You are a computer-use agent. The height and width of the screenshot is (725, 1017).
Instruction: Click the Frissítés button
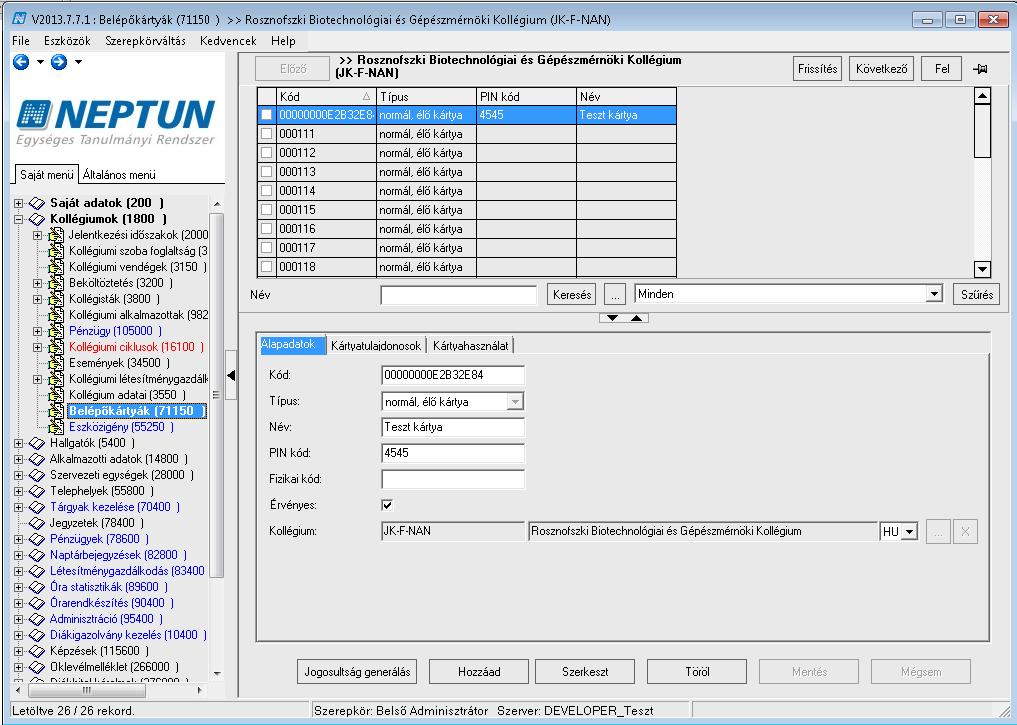tap(817, 69)
